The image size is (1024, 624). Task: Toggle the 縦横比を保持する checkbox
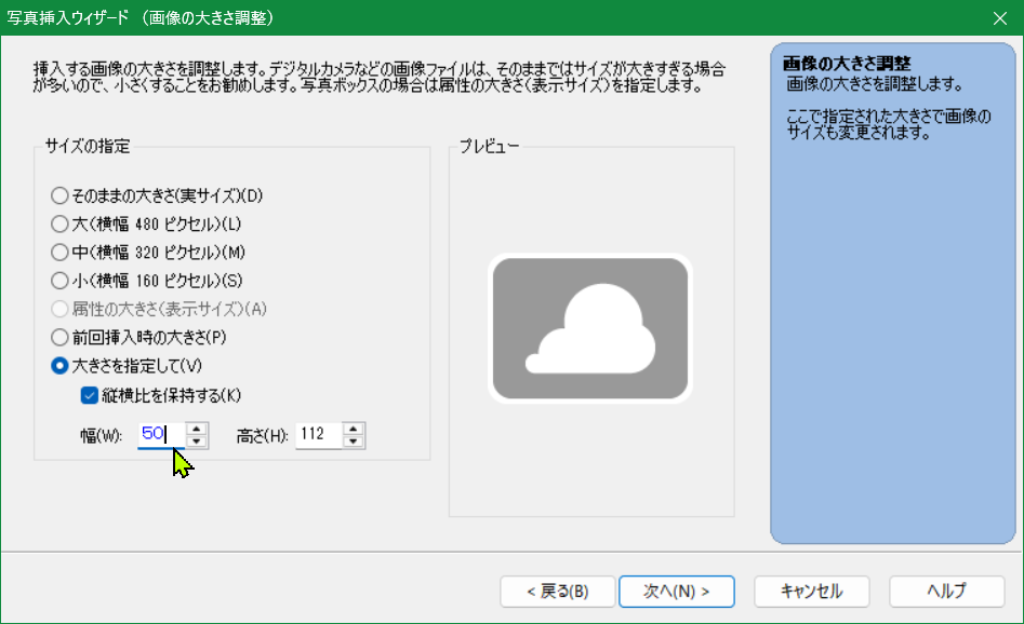click(89, 394)
